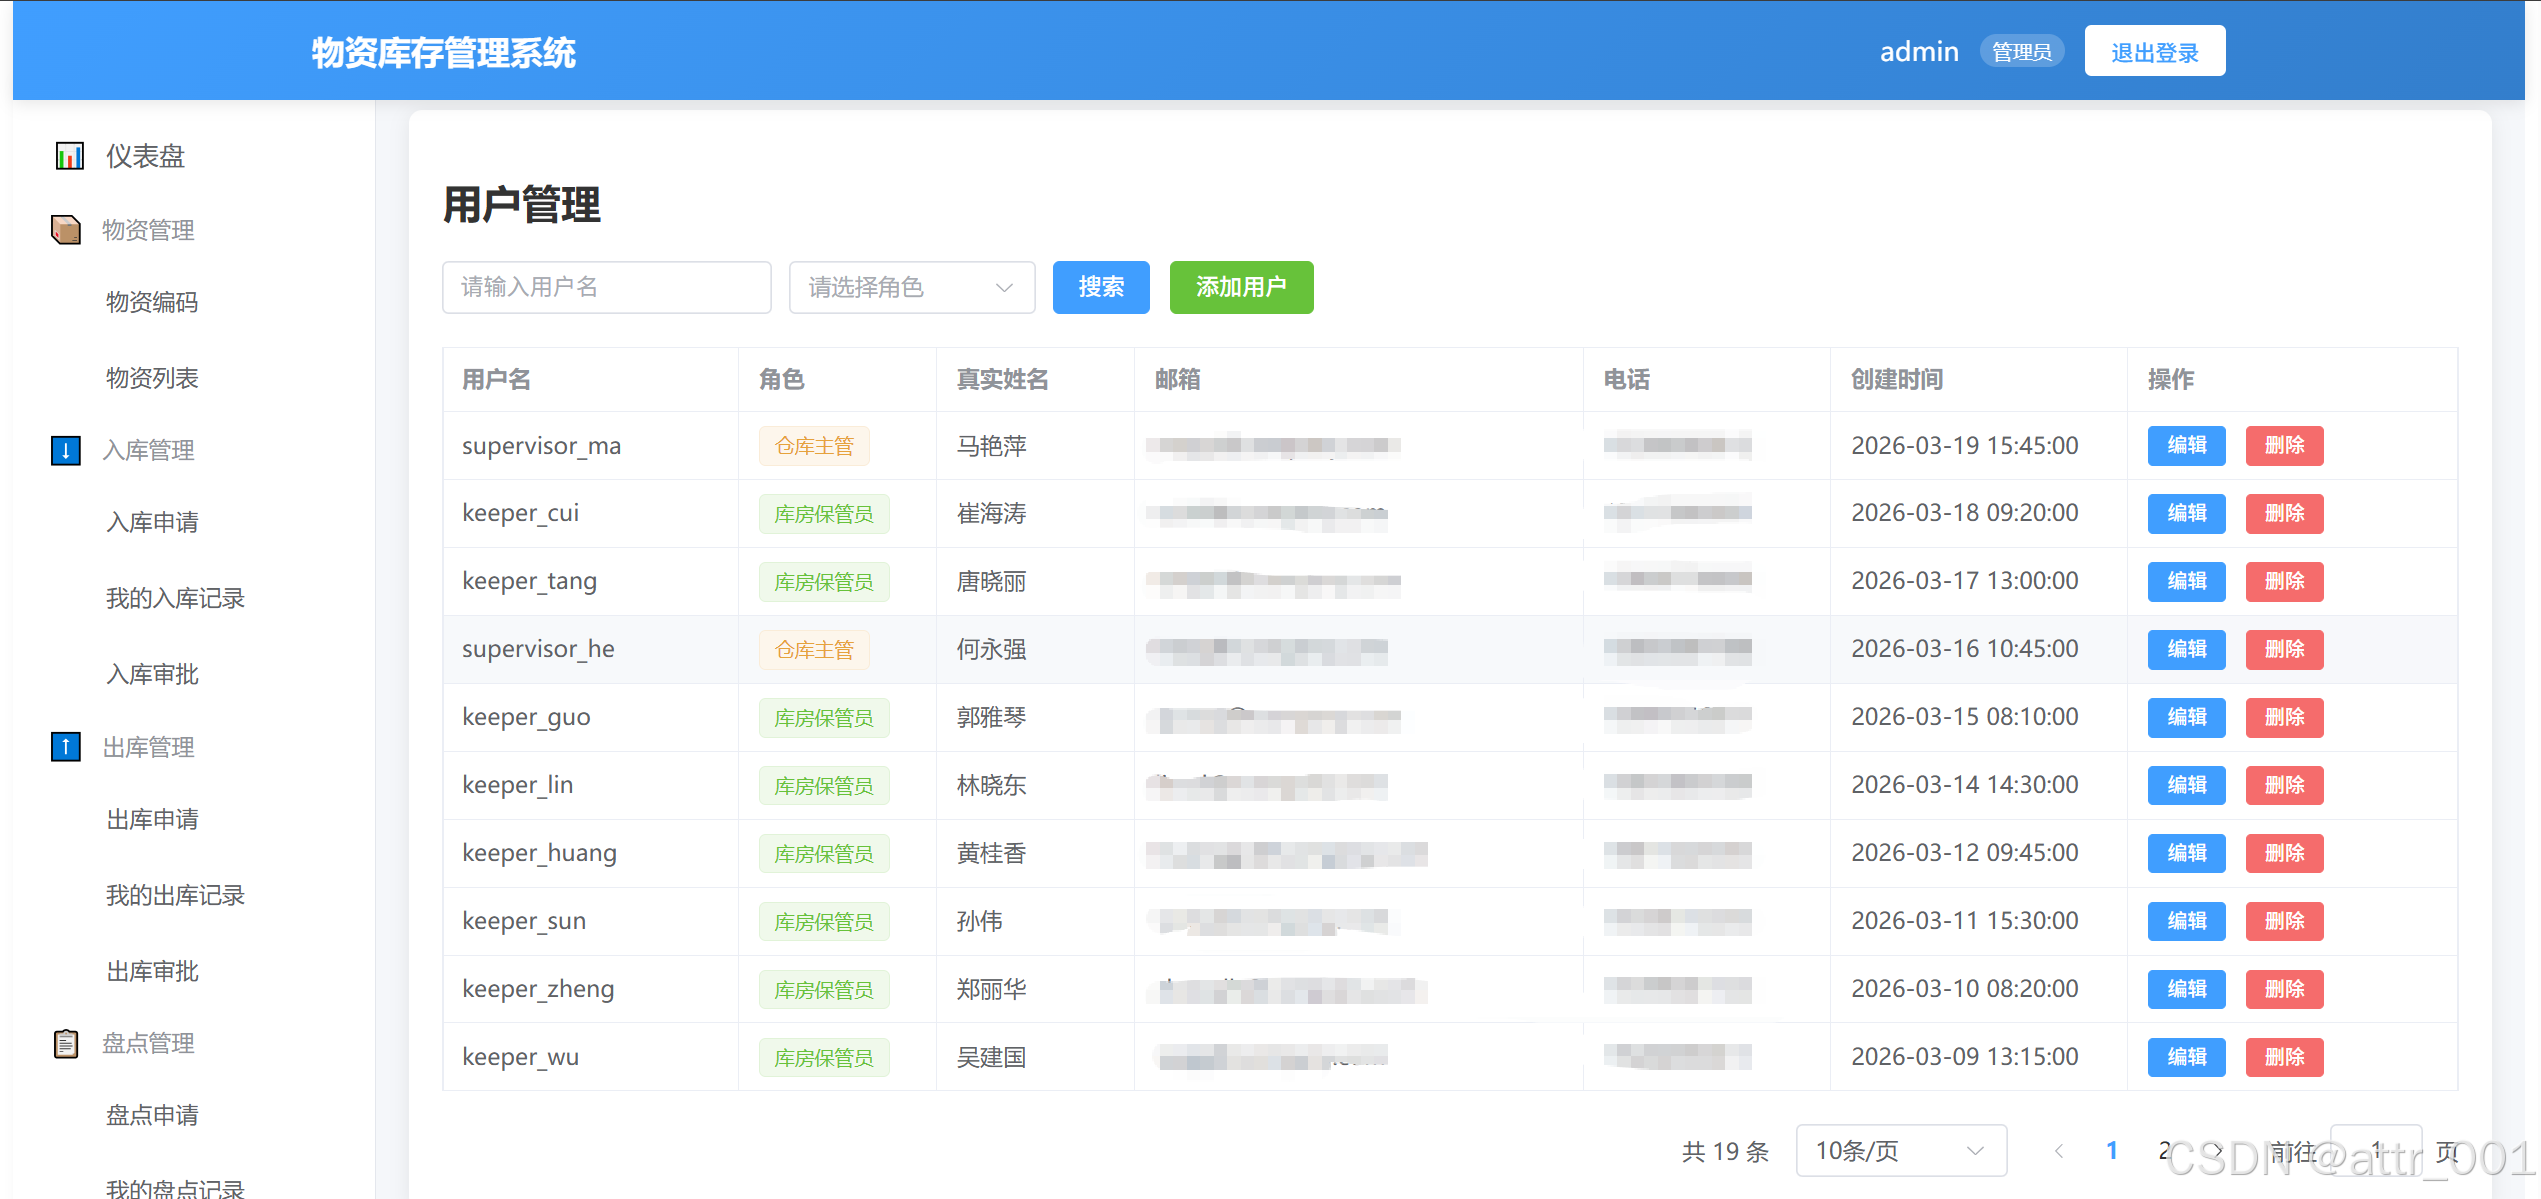This screenshot has width=2541, height=1199.
Task: Open the 物资列表 menu item
Action: tap(152, 378)
